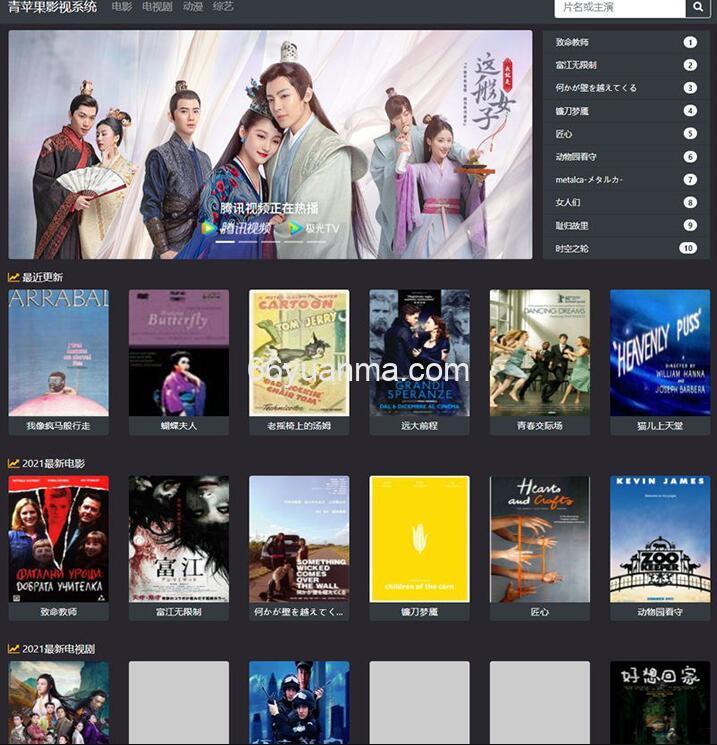Click the chart icon beside 最近更新
717x745 pixels.
[x=14, y=277]
